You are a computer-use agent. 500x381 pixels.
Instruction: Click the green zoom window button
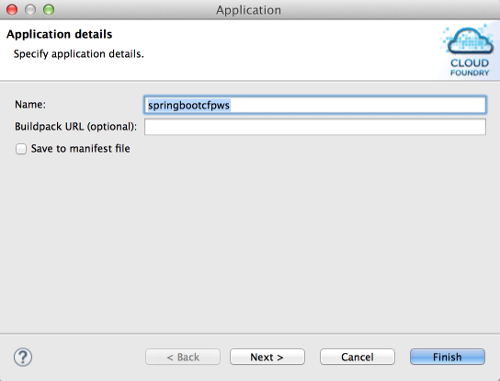coord(49,10)
